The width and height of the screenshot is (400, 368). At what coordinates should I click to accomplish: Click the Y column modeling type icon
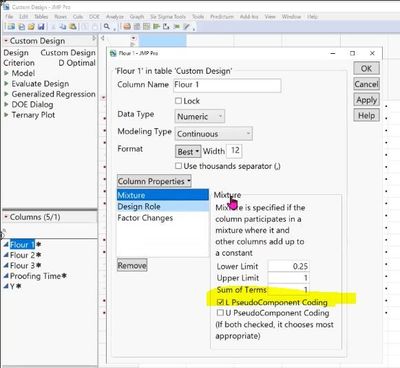(x=6, y=286)
